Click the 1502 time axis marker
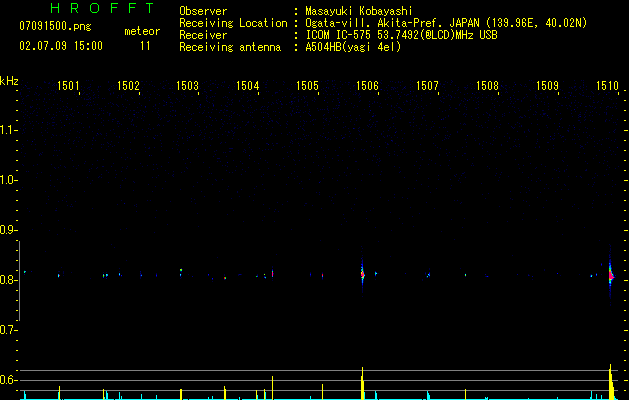This screenshot has height=400, width=629. point(128,85)
